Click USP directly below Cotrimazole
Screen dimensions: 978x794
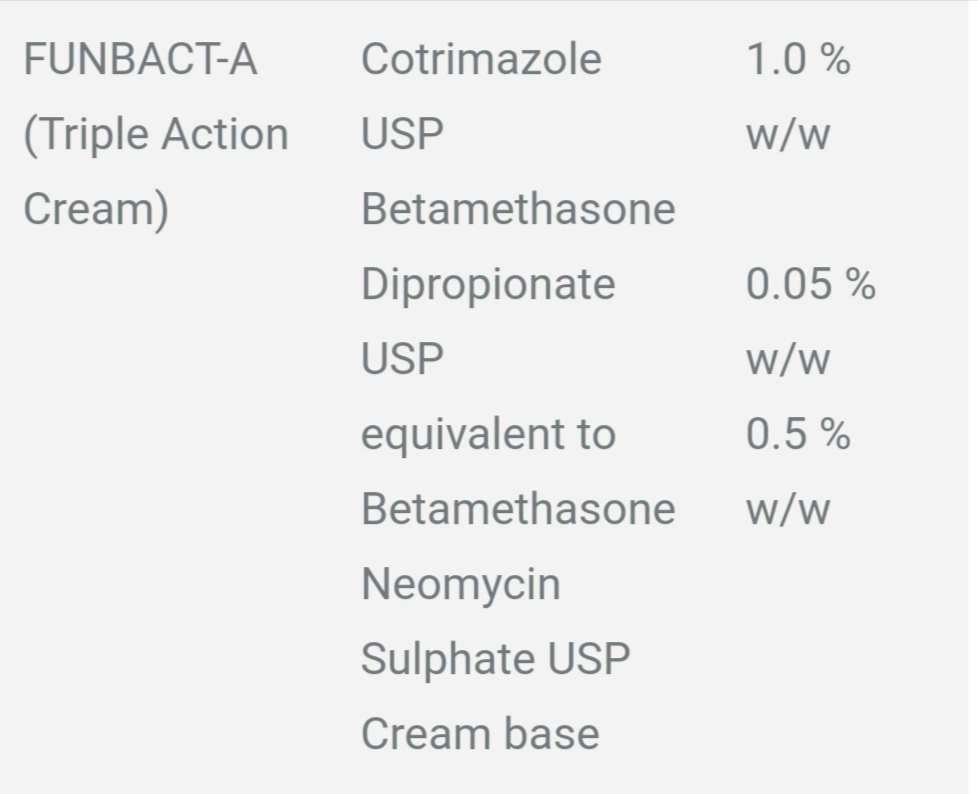[402, 134]
